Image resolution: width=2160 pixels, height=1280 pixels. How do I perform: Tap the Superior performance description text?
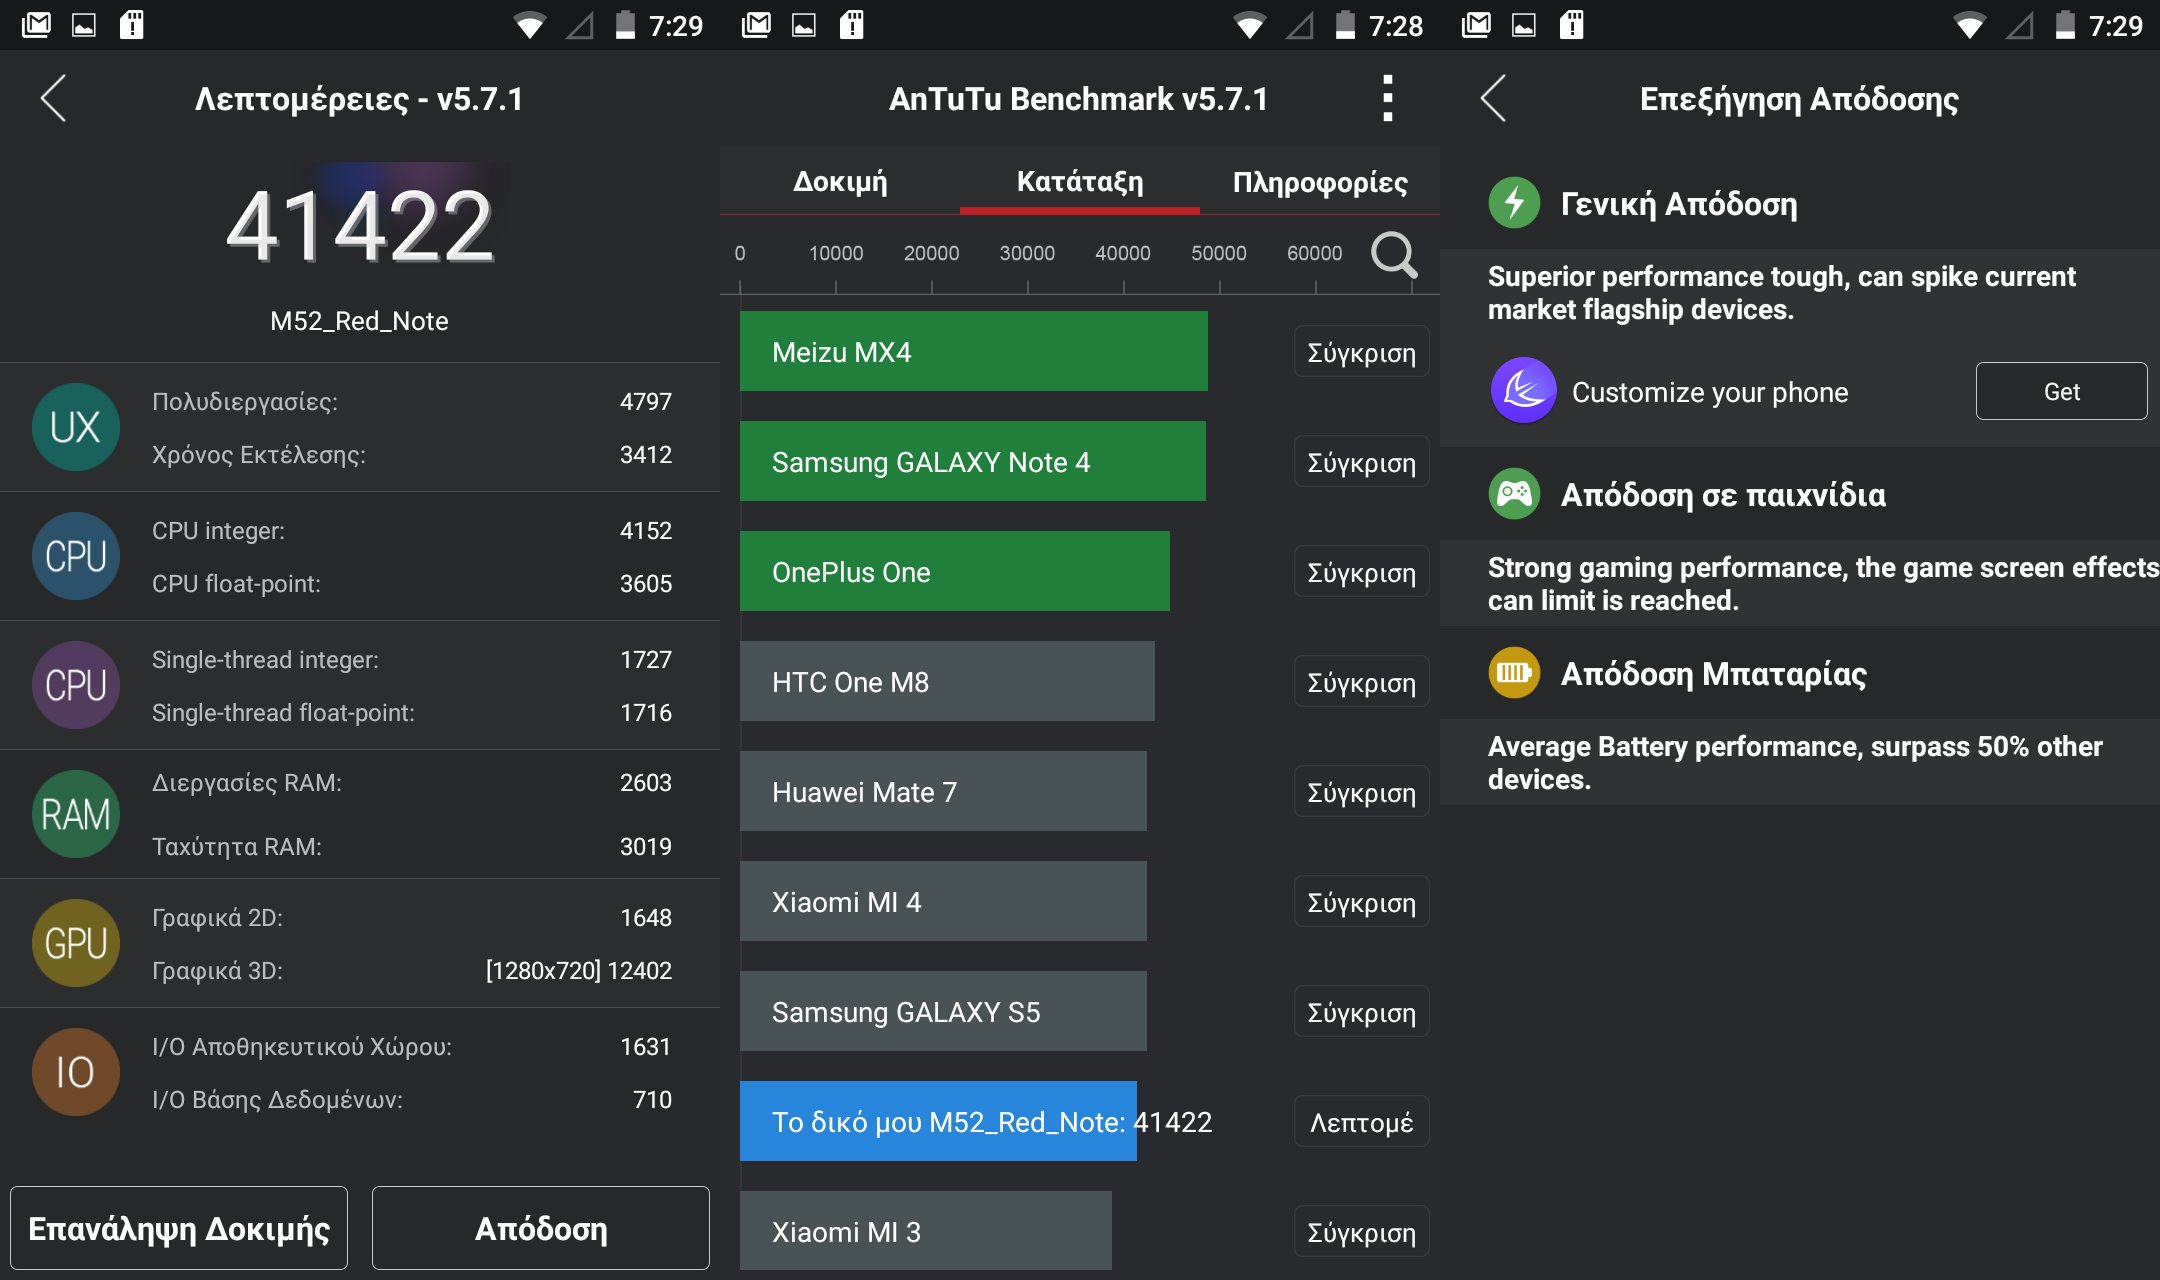(1781, 292)
